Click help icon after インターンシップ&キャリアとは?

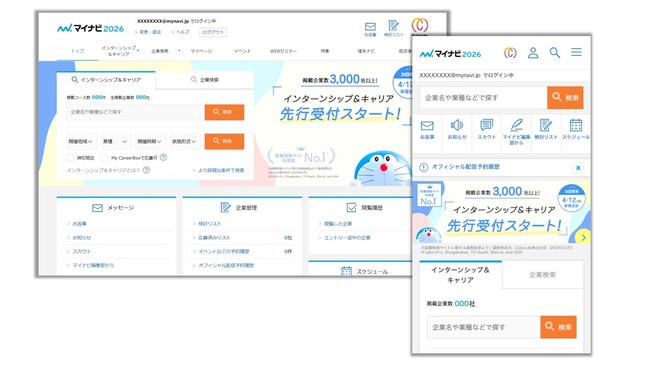[x=146, y=170]
